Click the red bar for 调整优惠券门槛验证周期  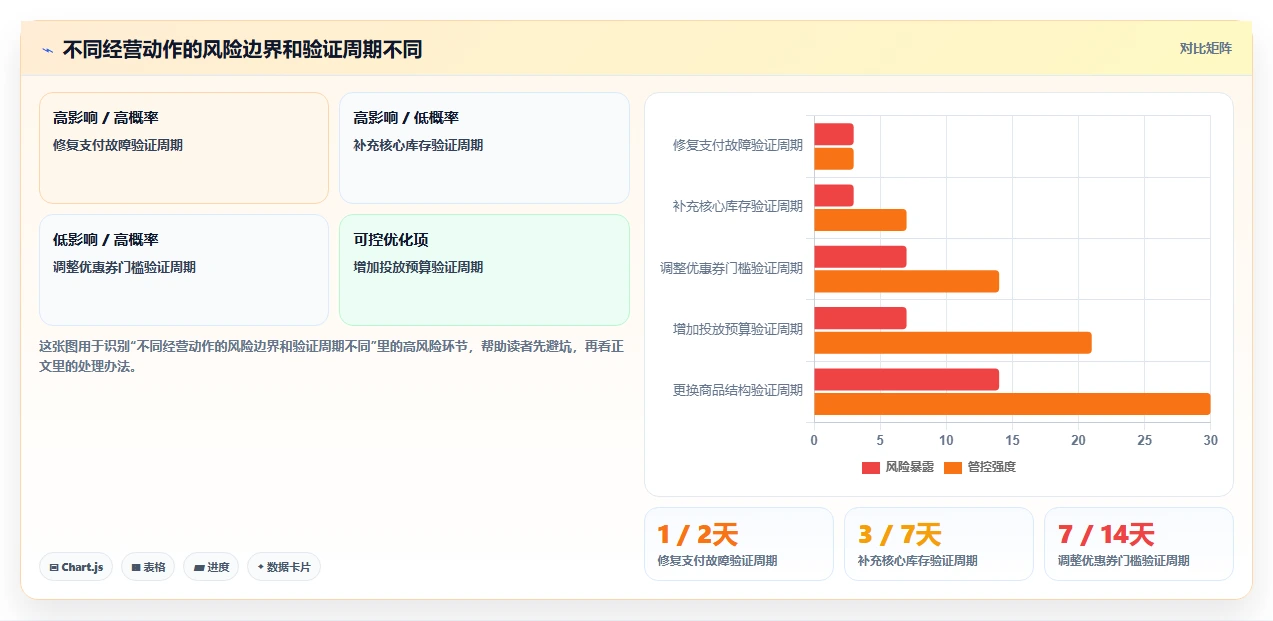[x=860, y=257]
